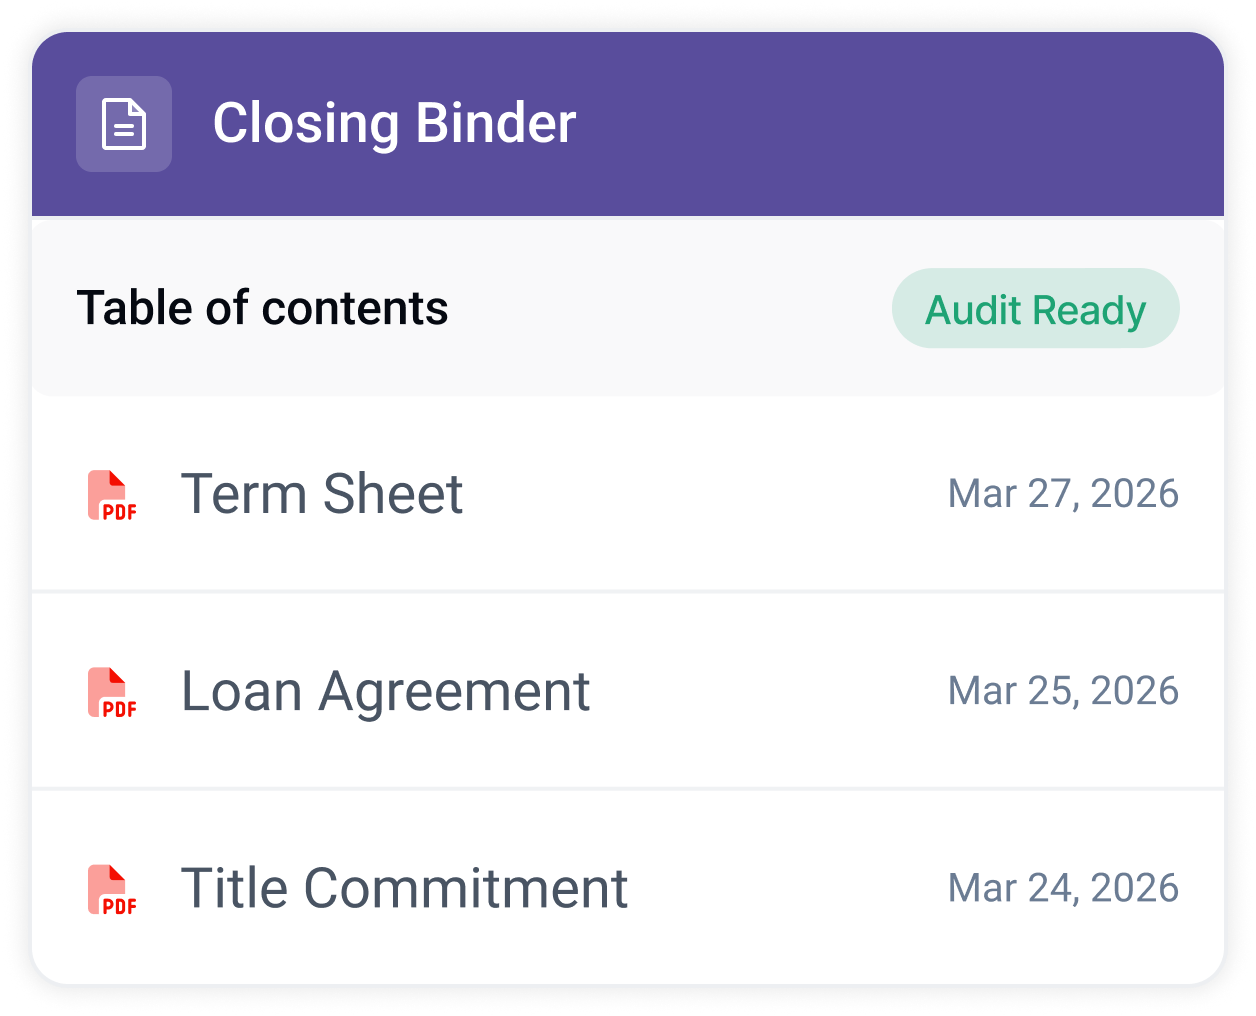Open the Title Commitment document

(404, 888)
